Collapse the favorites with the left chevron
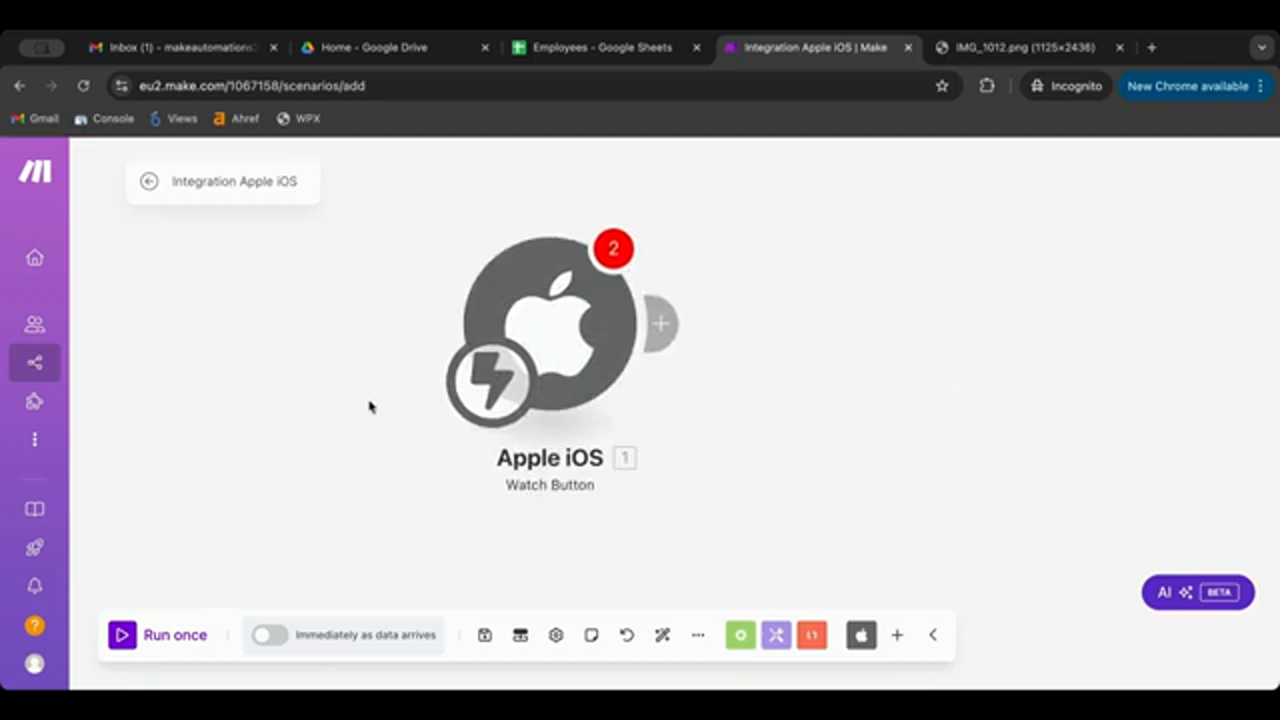Image resolution: width=1280 pixels, height=720 pixels. point(933,635)
